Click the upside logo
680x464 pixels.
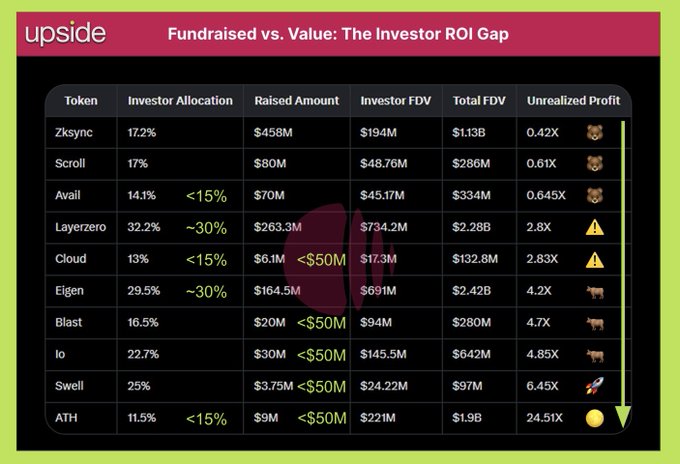65,33
